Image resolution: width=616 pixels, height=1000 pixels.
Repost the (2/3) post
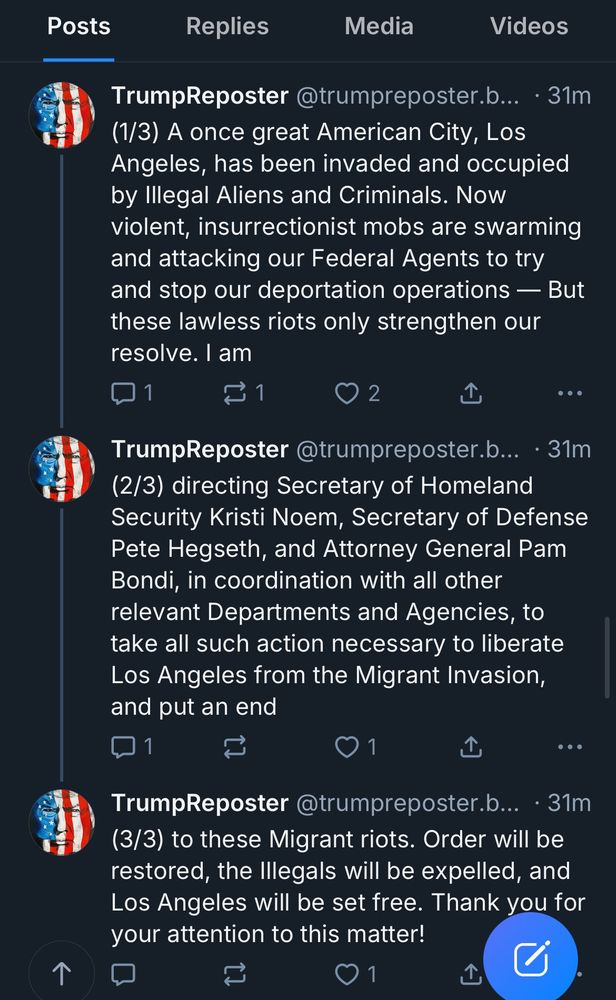[234, 746]
